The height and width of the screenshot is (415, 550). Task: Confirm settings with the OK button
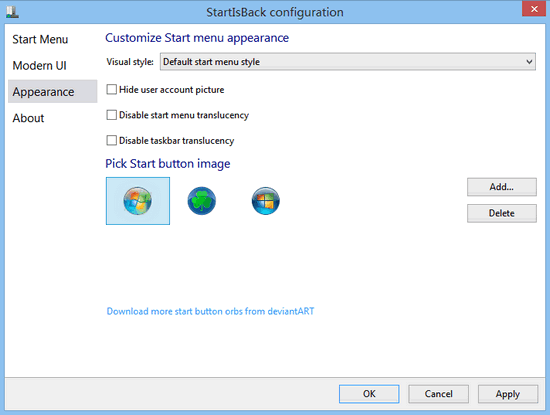click(x=369, y=394)
